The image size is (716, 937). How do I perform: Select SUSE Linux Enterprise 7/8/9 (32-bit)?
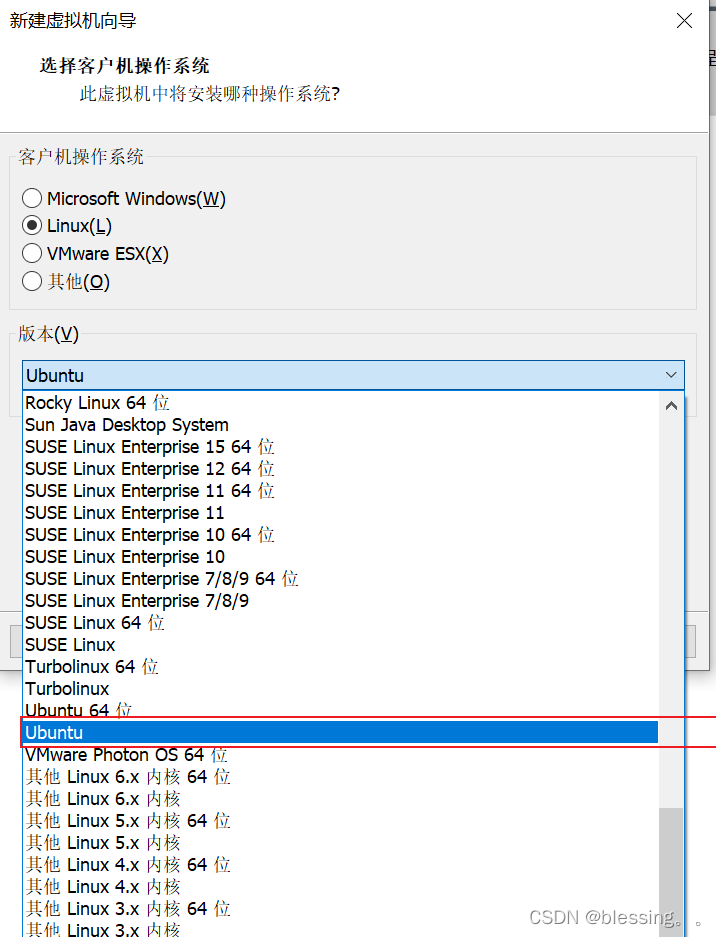pyautogui.click(x=341, y=601)
